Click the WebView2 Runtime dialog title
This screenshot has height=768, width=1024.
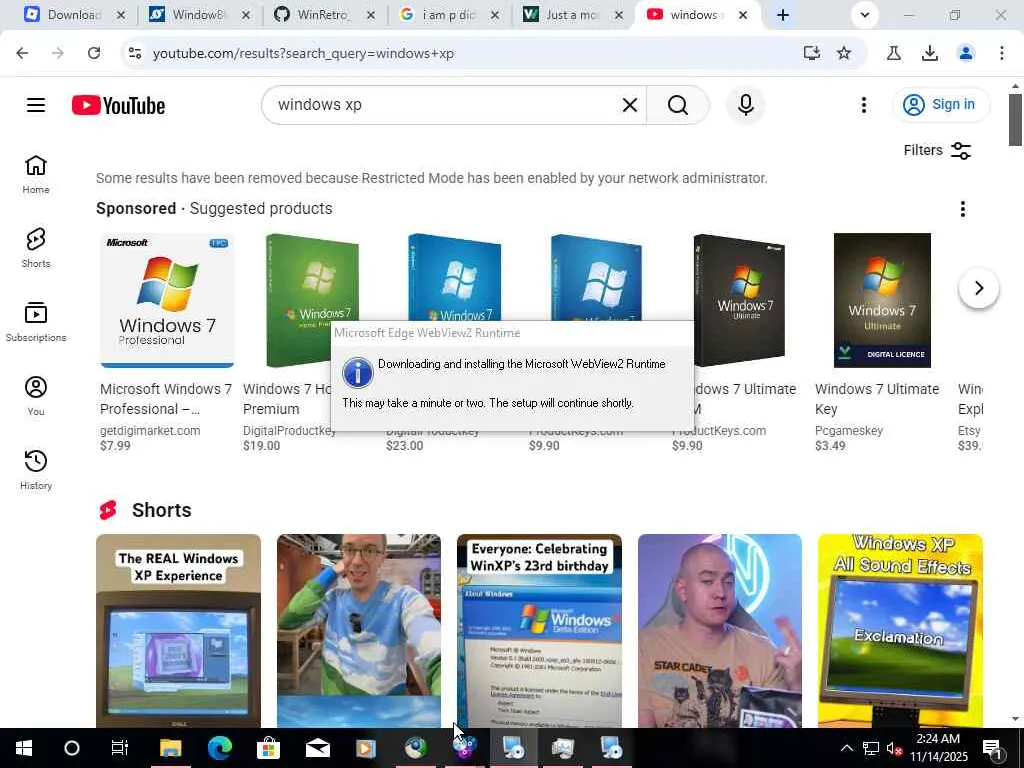point(427,333)
